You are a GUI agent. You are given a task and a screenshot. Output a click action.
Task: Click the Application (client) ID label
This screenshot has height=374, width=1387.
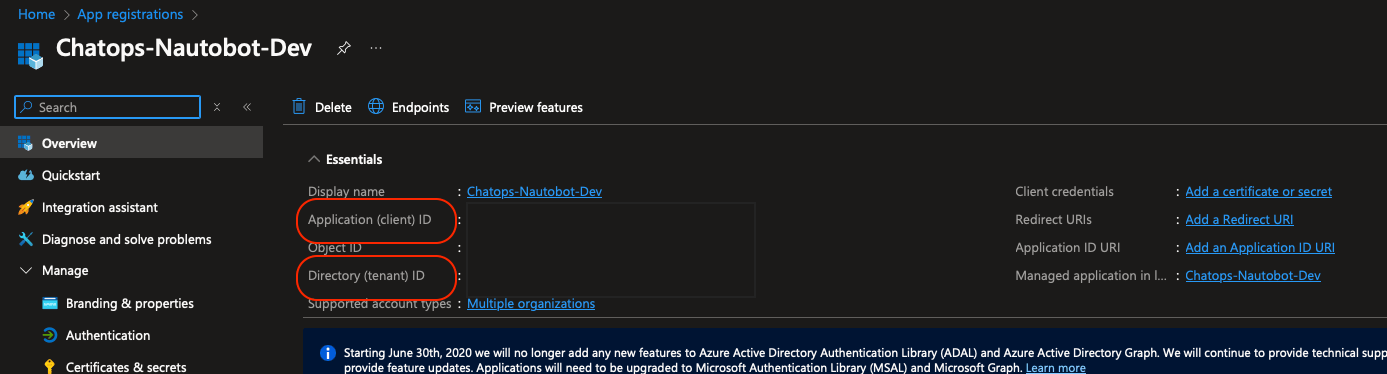(x=370, y=219)
